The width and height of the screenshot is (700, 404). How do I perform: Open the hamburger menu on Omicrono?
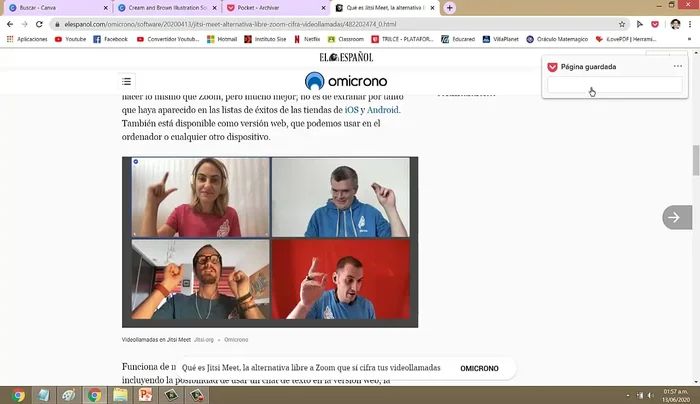126,81
